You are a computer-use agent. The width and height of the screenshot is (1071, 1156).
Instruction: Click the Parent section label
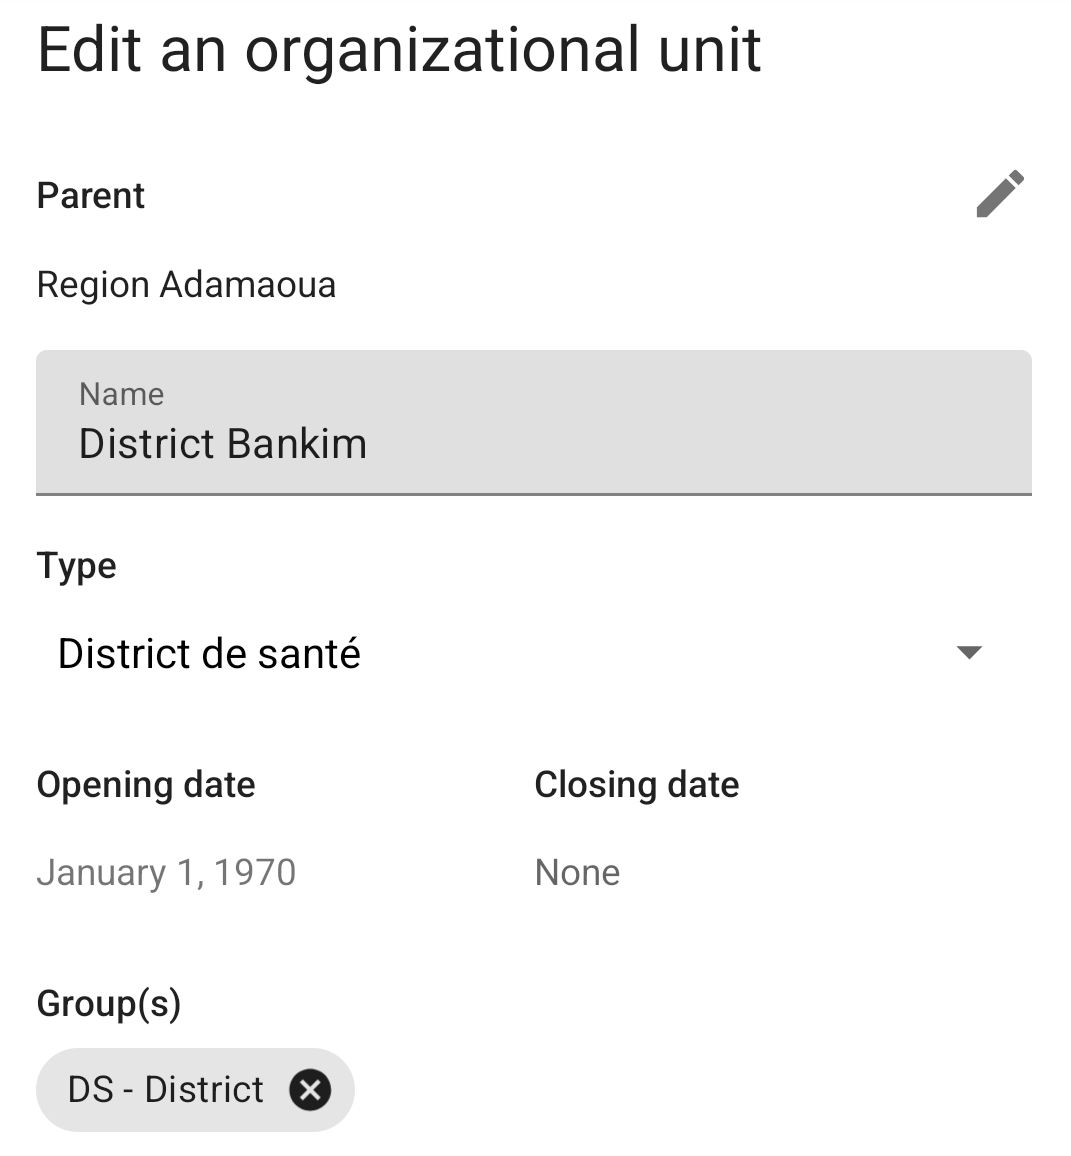(91, 196)
